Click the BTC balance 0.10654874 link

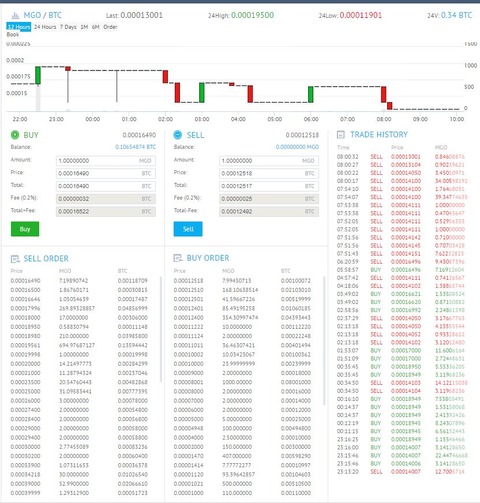pos(136,147)
